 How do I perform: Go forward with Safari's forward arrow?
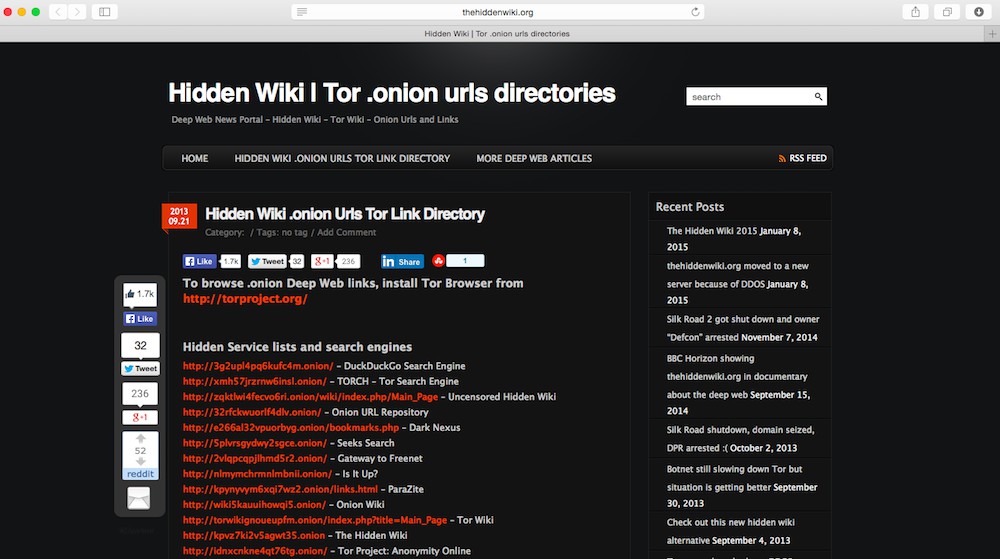pos(77,11)
